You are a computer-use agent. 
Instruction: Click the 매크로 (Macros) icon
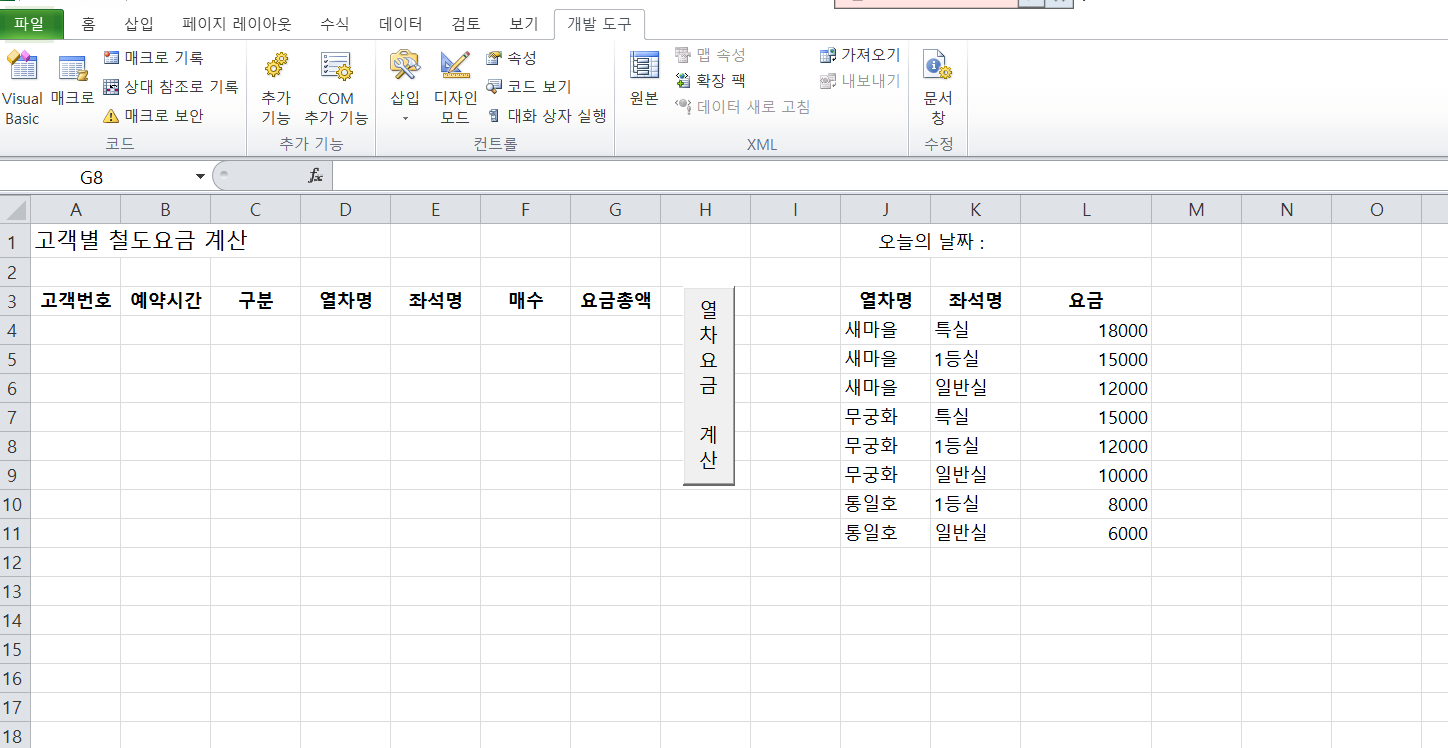click(72, 80)
